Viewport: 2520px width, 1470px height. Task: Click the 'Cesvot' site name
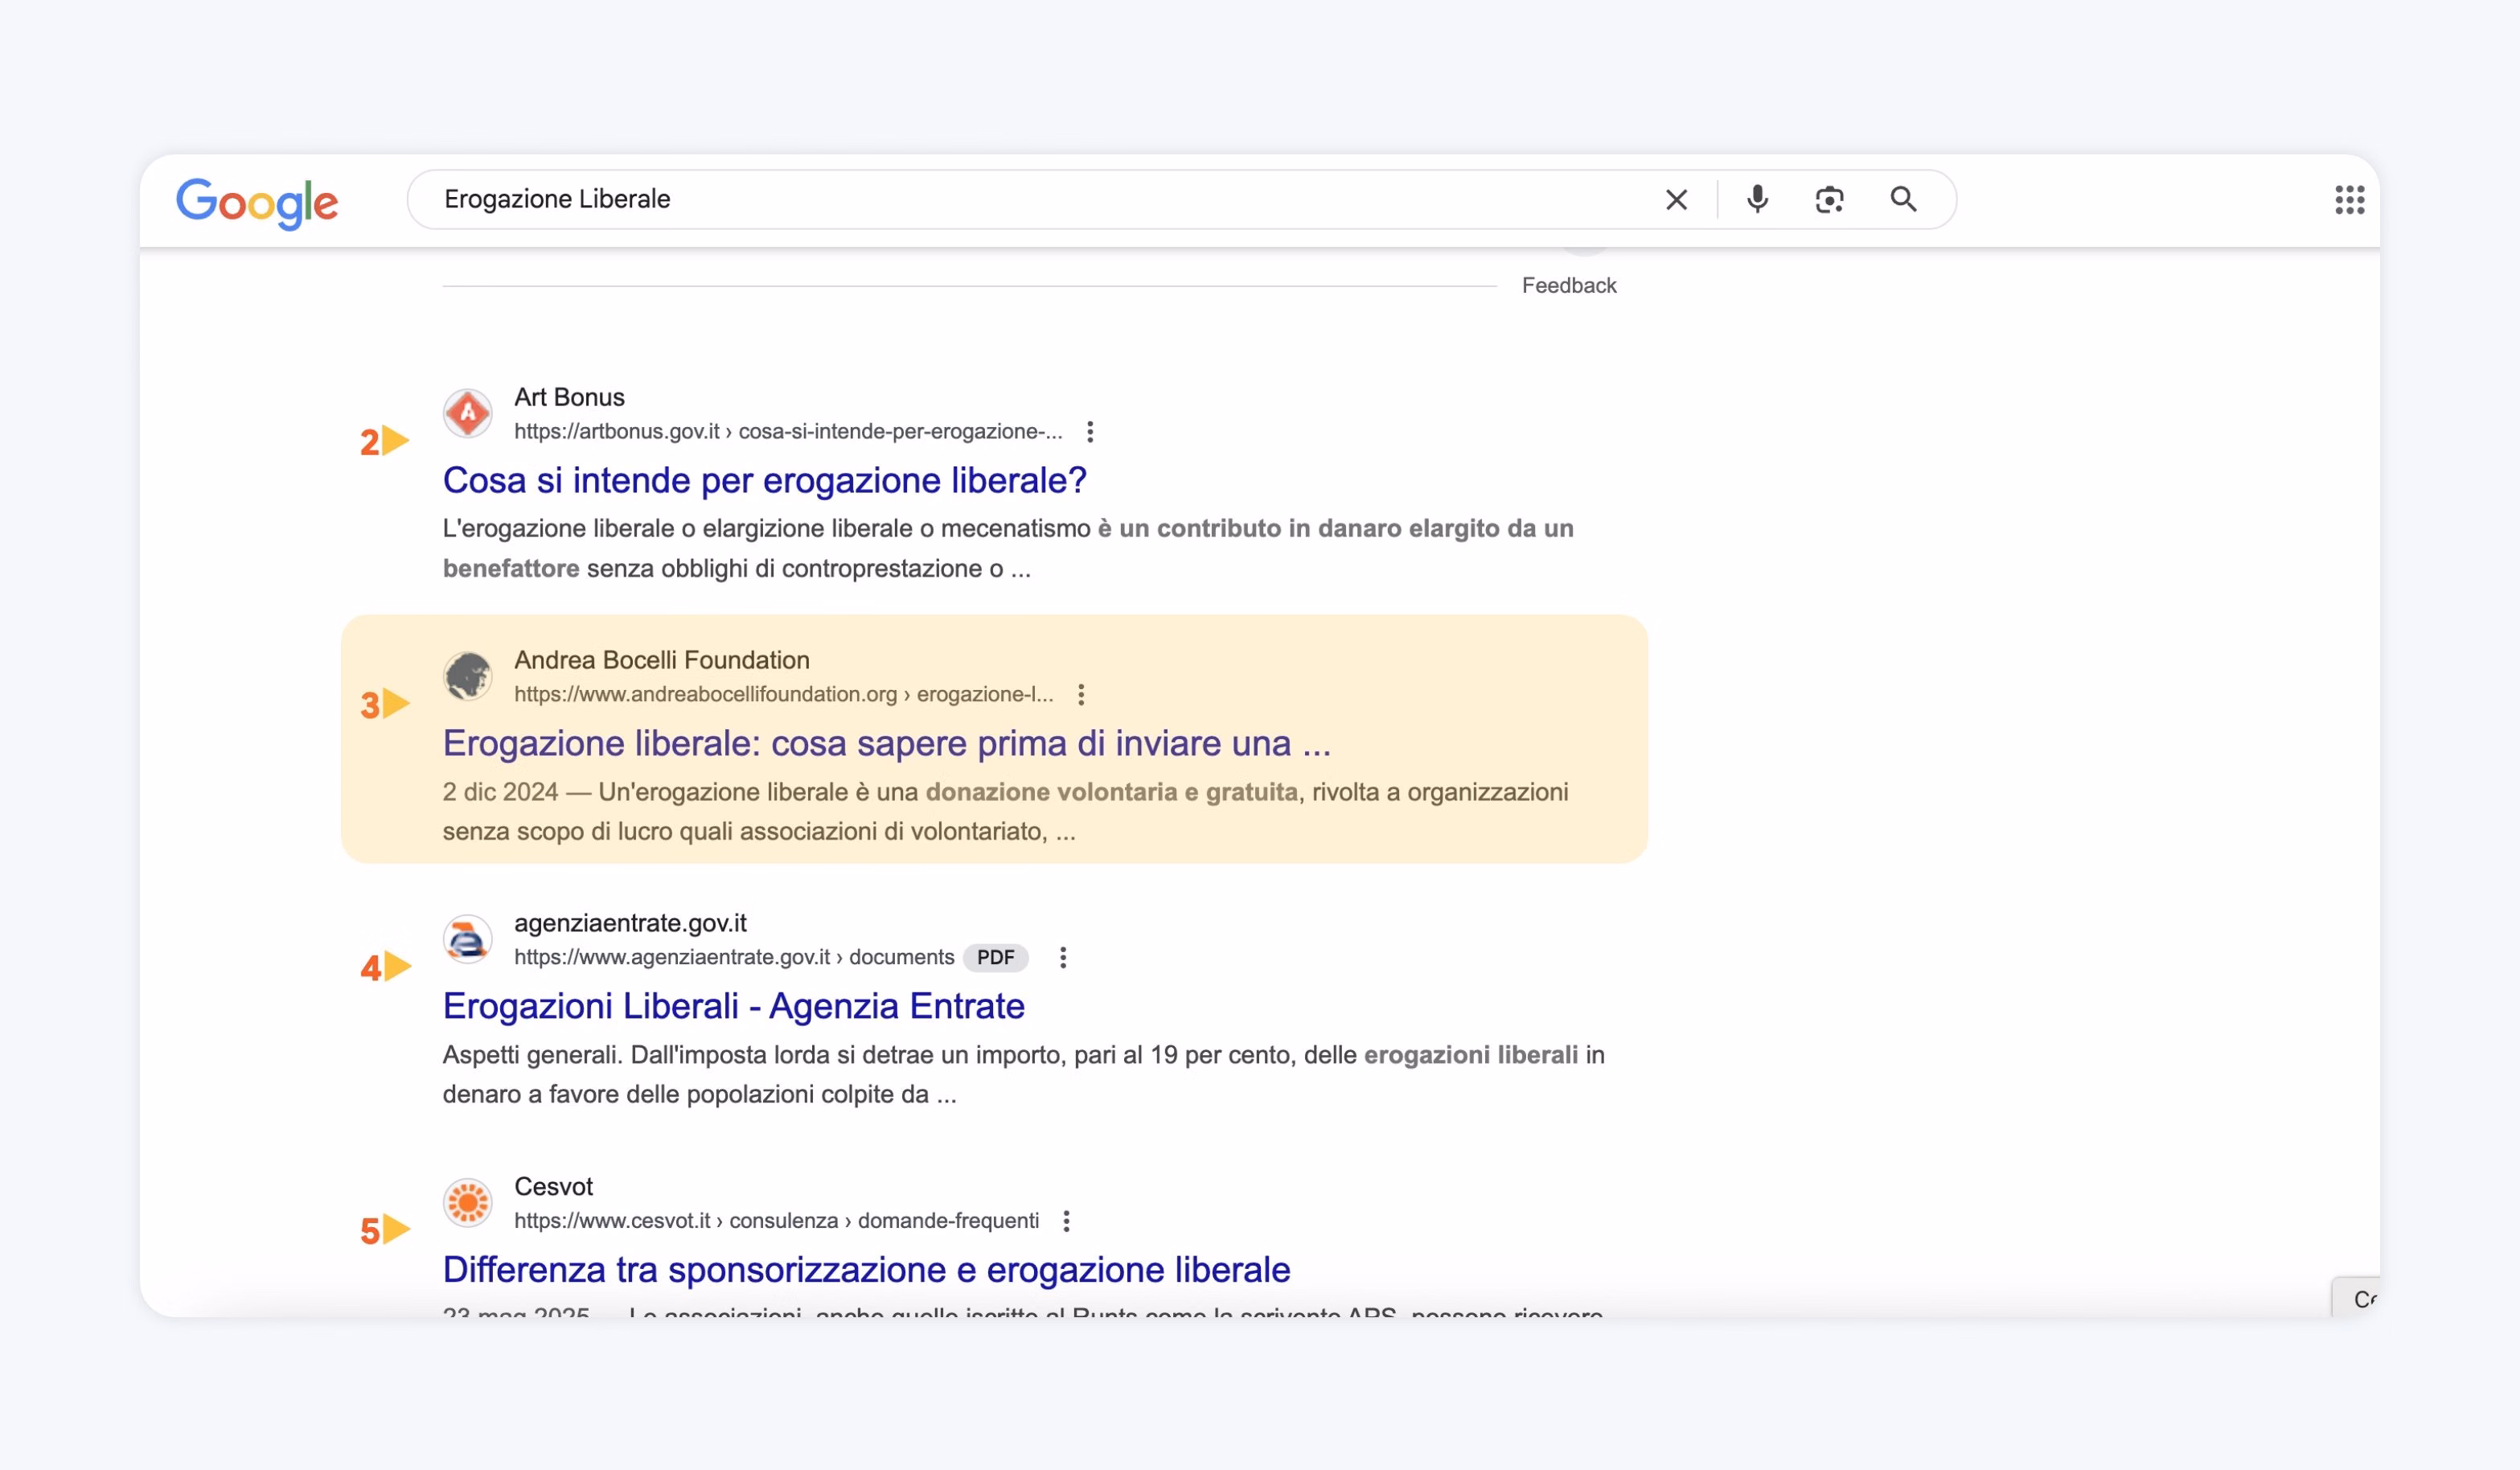(x=553, y=1187)
